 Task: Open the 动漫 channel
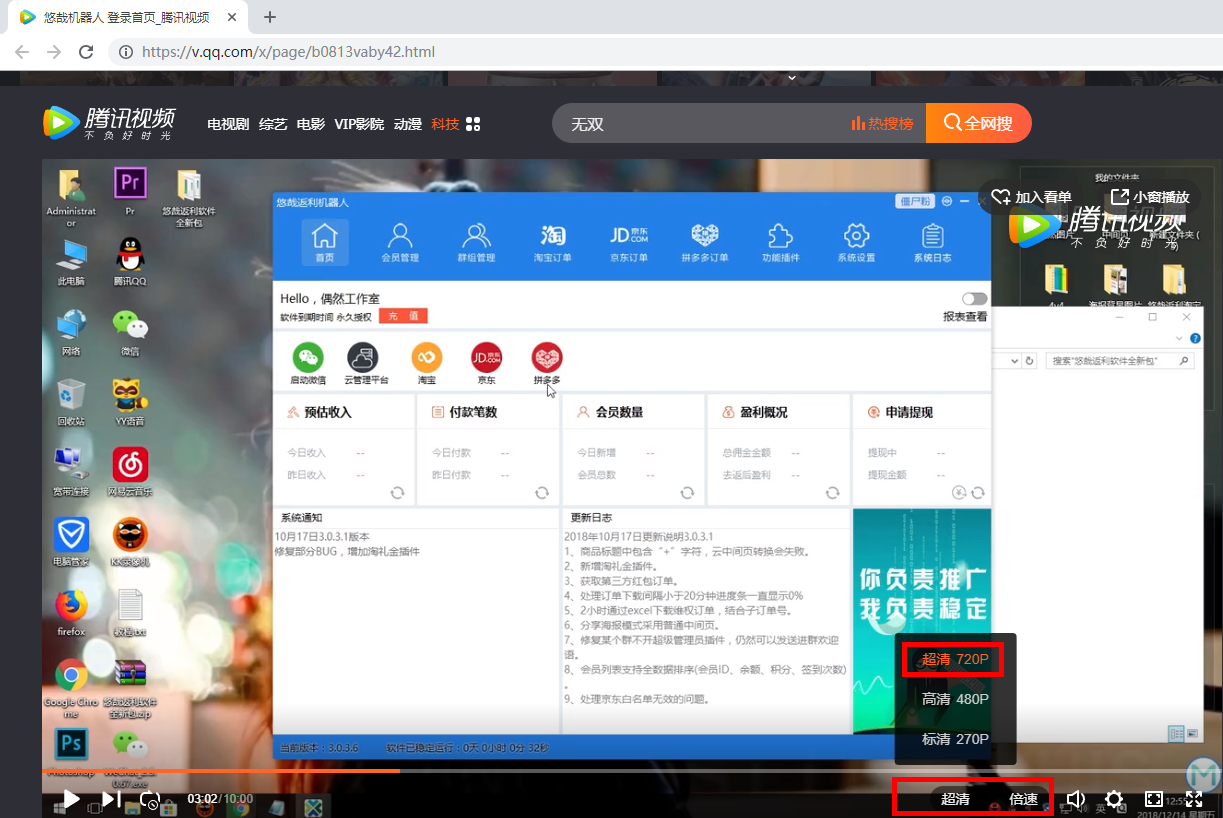pos(408,124)
